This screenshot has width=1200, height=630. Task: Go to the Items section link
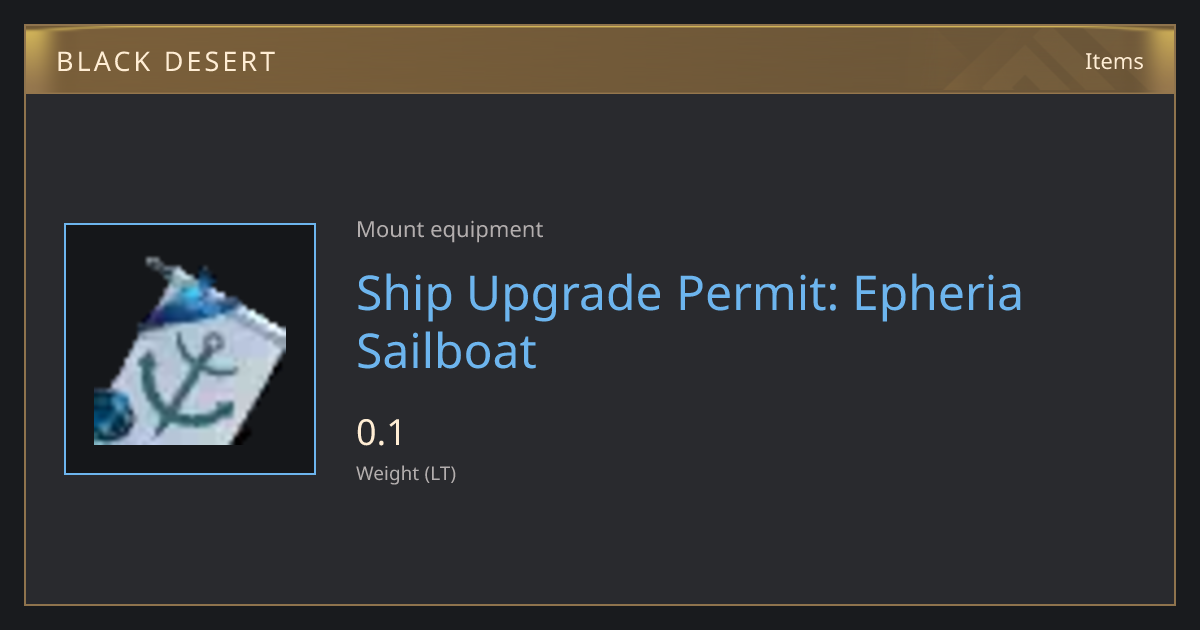1114,61
